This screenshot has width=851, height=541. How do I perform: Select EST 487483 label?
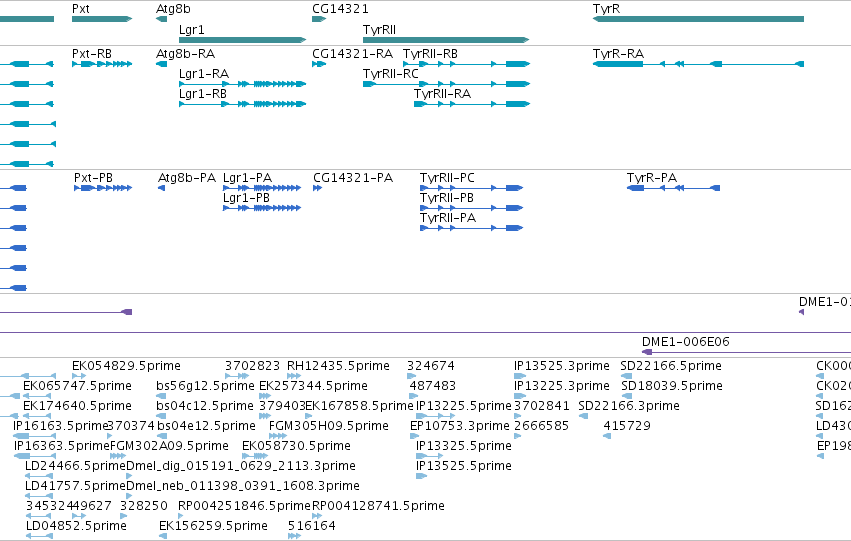click(x=433, y=386)
